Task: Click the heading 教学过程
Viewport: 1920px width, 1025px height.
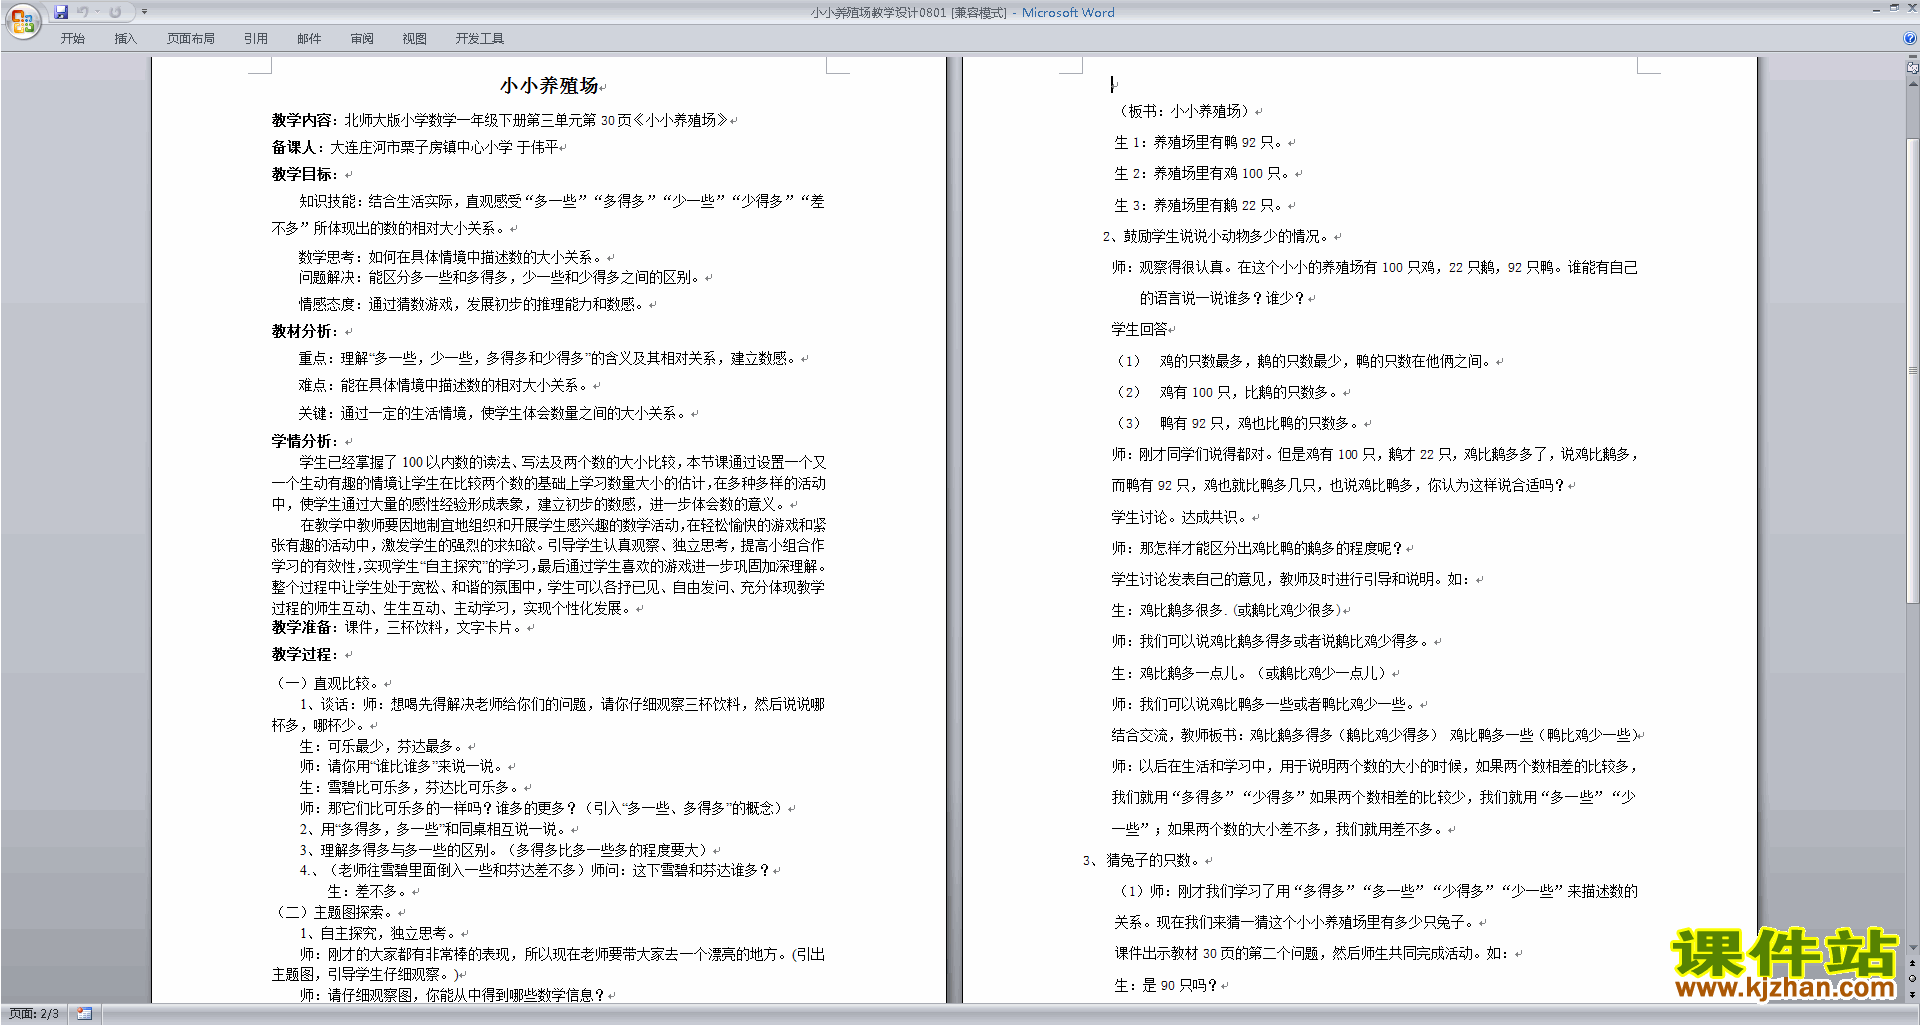Action: click(301, 654)
